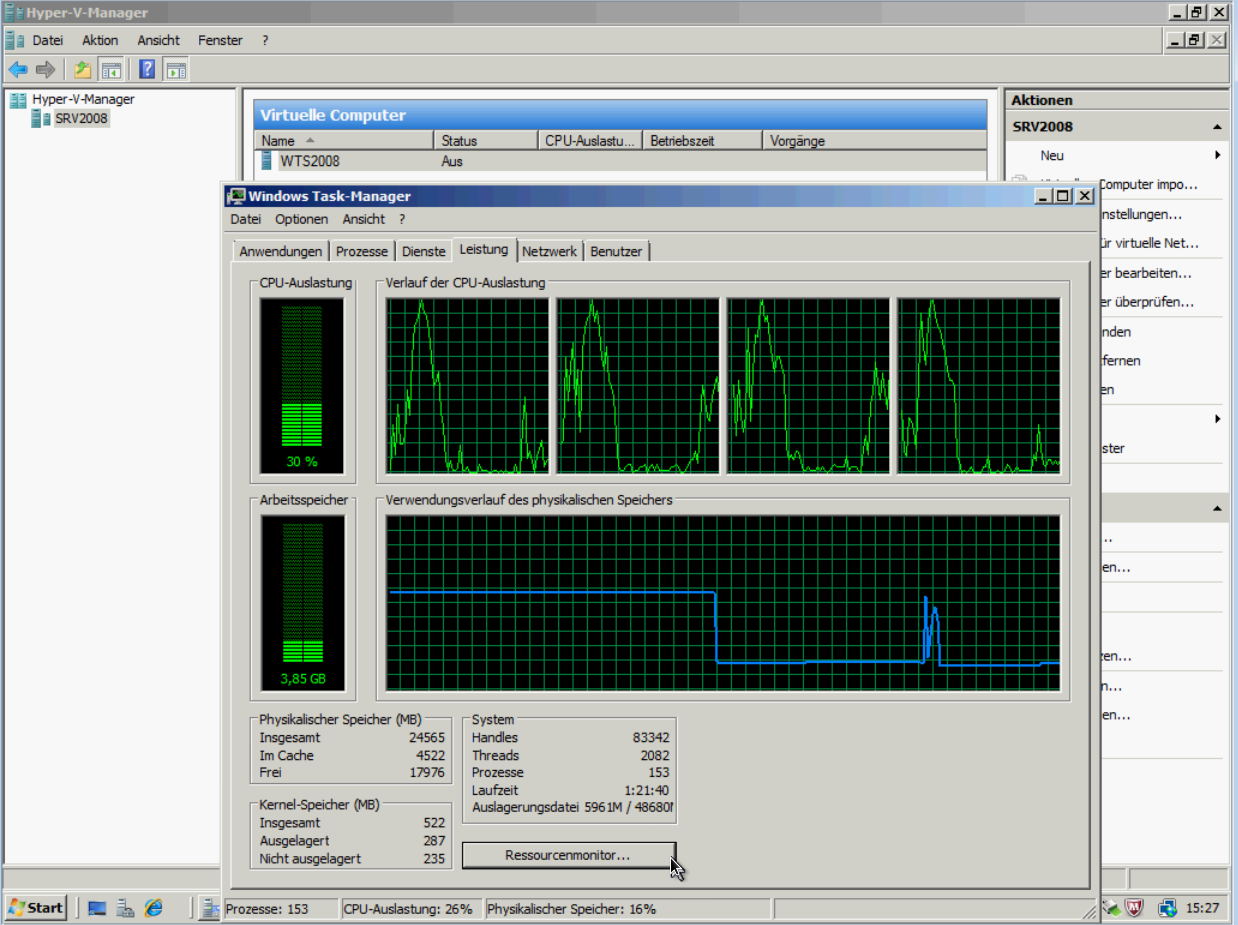Open the Fenster menu
The image size is (1238, 925).
coord(220,40)
